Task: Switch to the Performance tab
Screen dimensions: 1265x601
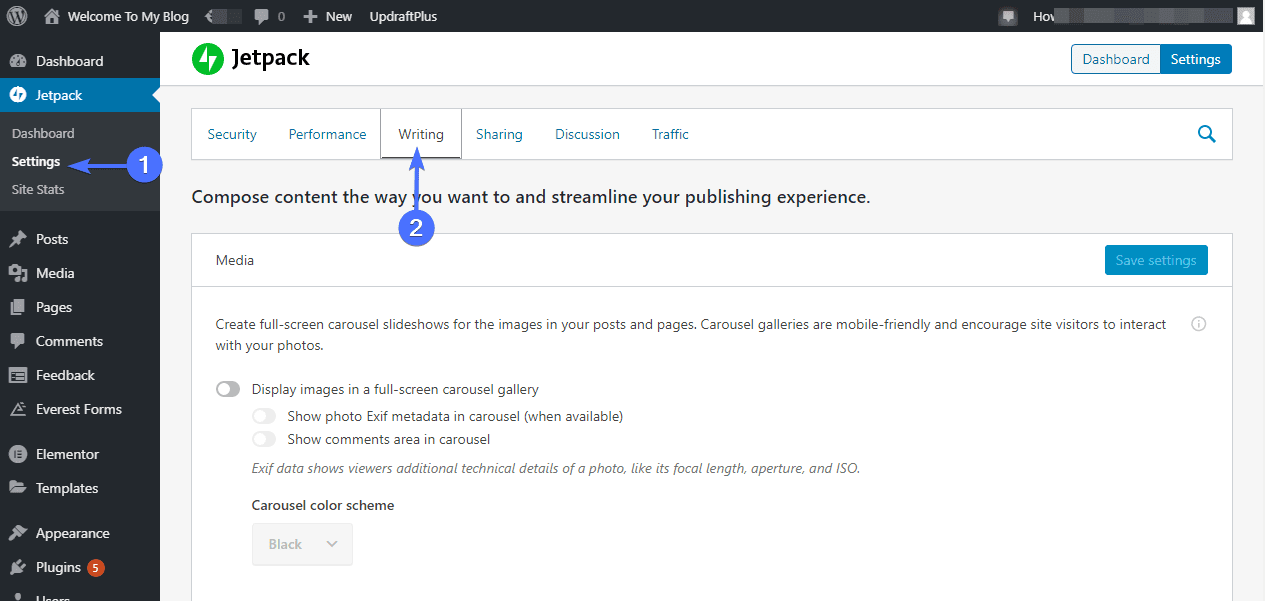Action: click(x=327, y=134)
